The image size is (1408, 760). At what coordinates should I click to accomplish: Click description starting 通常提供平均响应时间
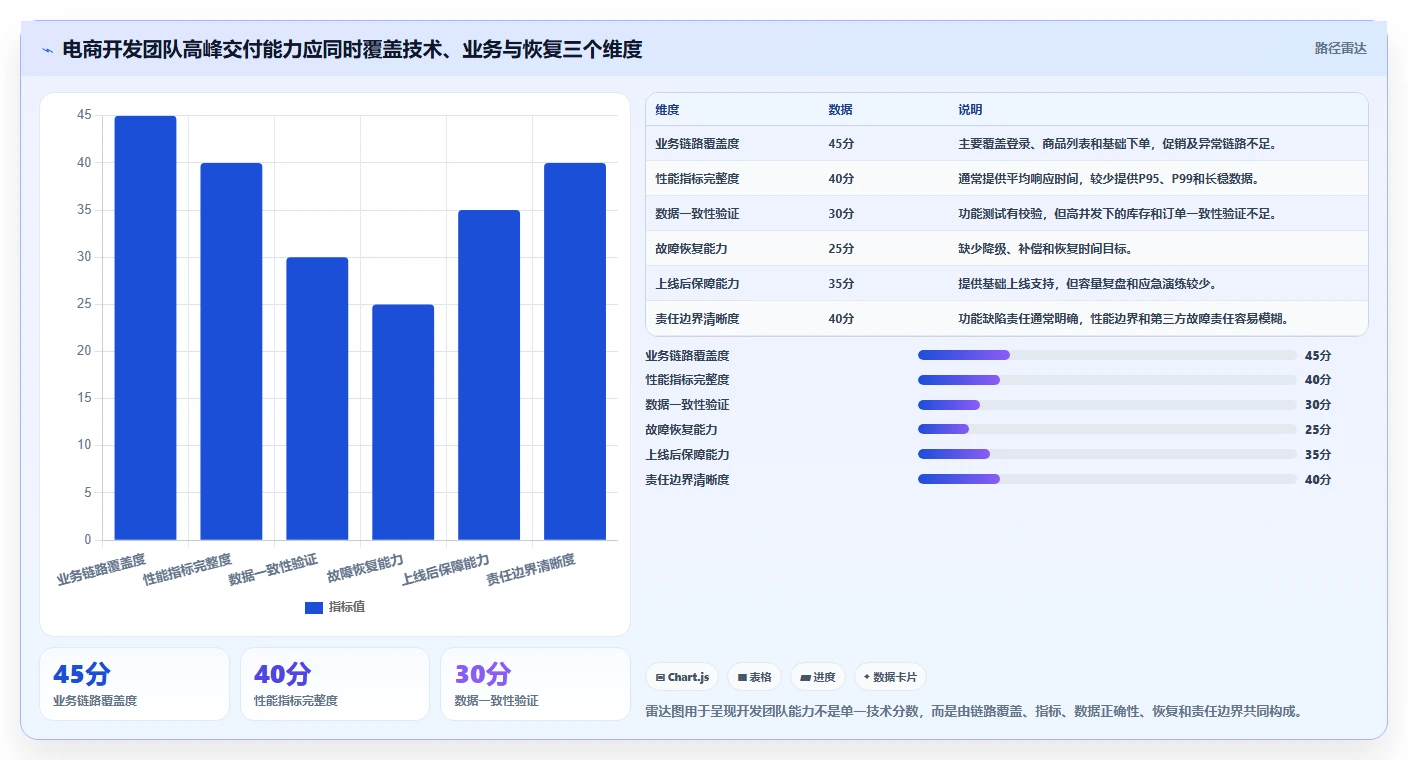pyautogui.click(x=1108, y=179)
